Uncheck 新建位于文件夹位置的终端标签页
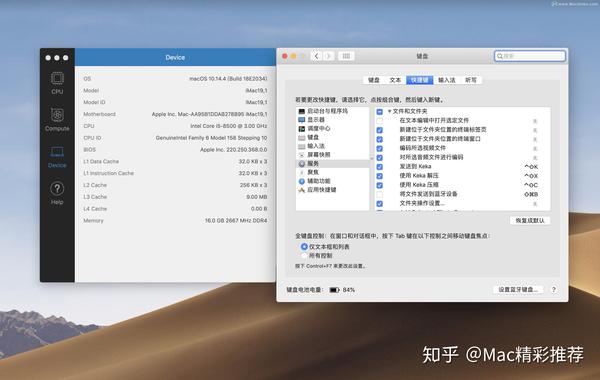 point(380,130)
